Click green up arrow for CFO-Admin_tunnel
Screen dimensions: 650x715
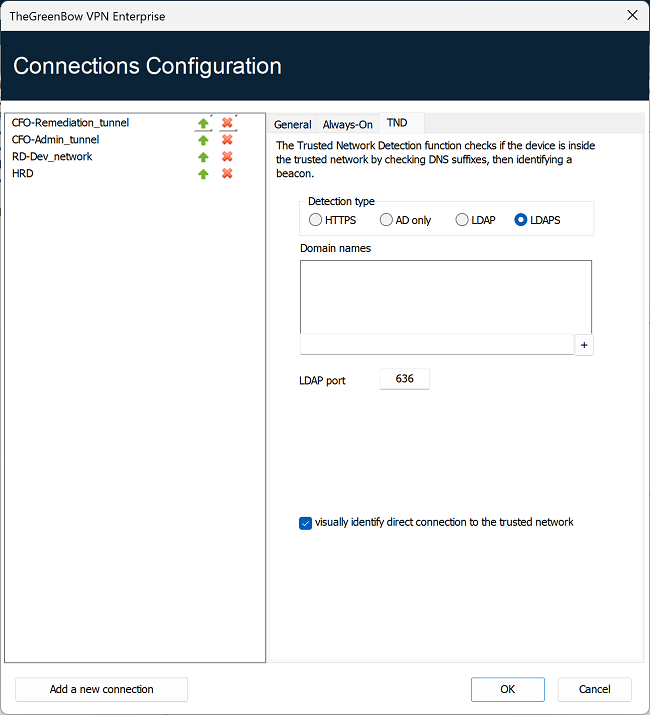click(x=203, y=140)
